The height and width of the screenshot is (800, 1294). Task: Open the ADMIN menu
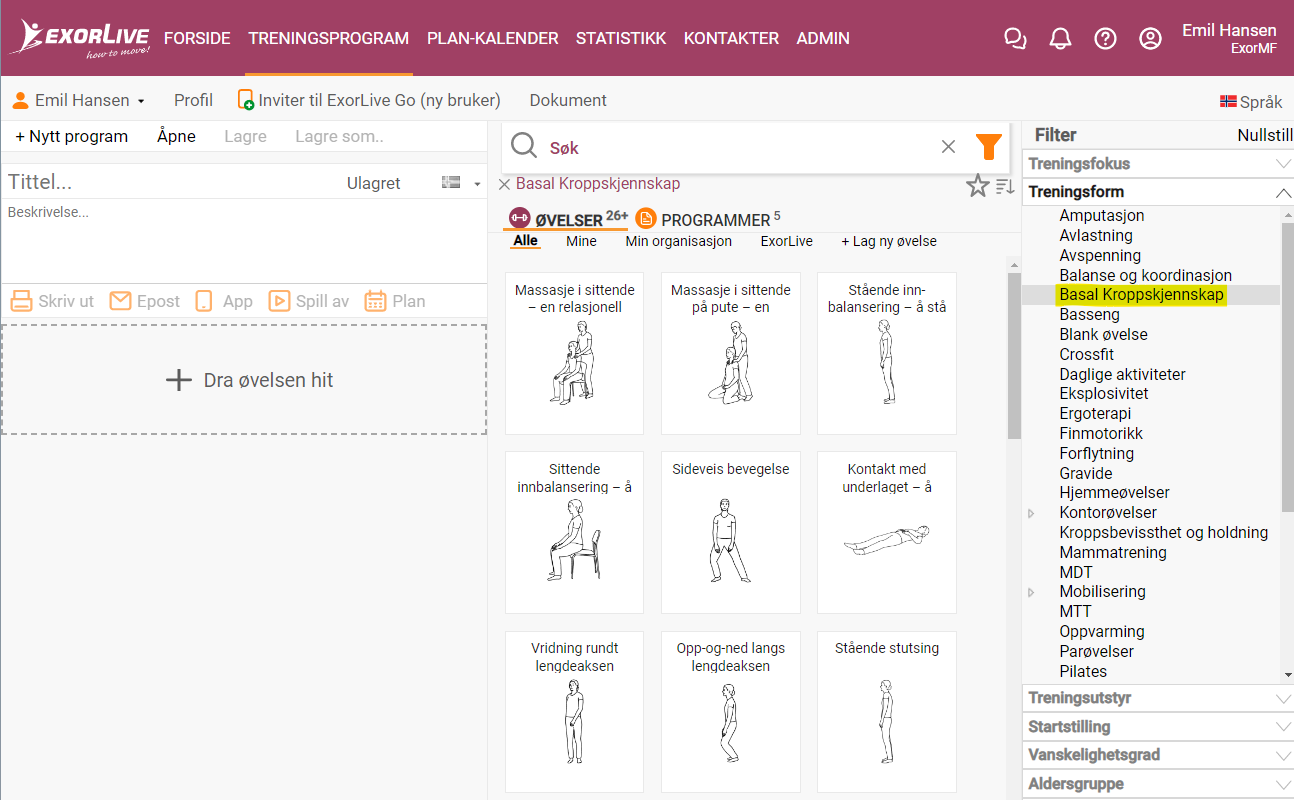click(823, 38)
